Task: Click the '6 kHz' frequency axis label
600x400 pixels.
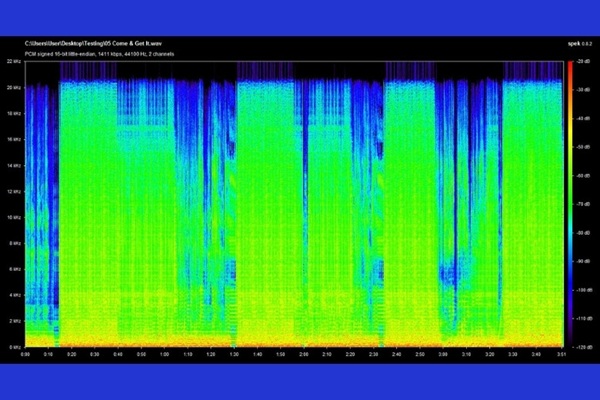Action: [15, 269]
